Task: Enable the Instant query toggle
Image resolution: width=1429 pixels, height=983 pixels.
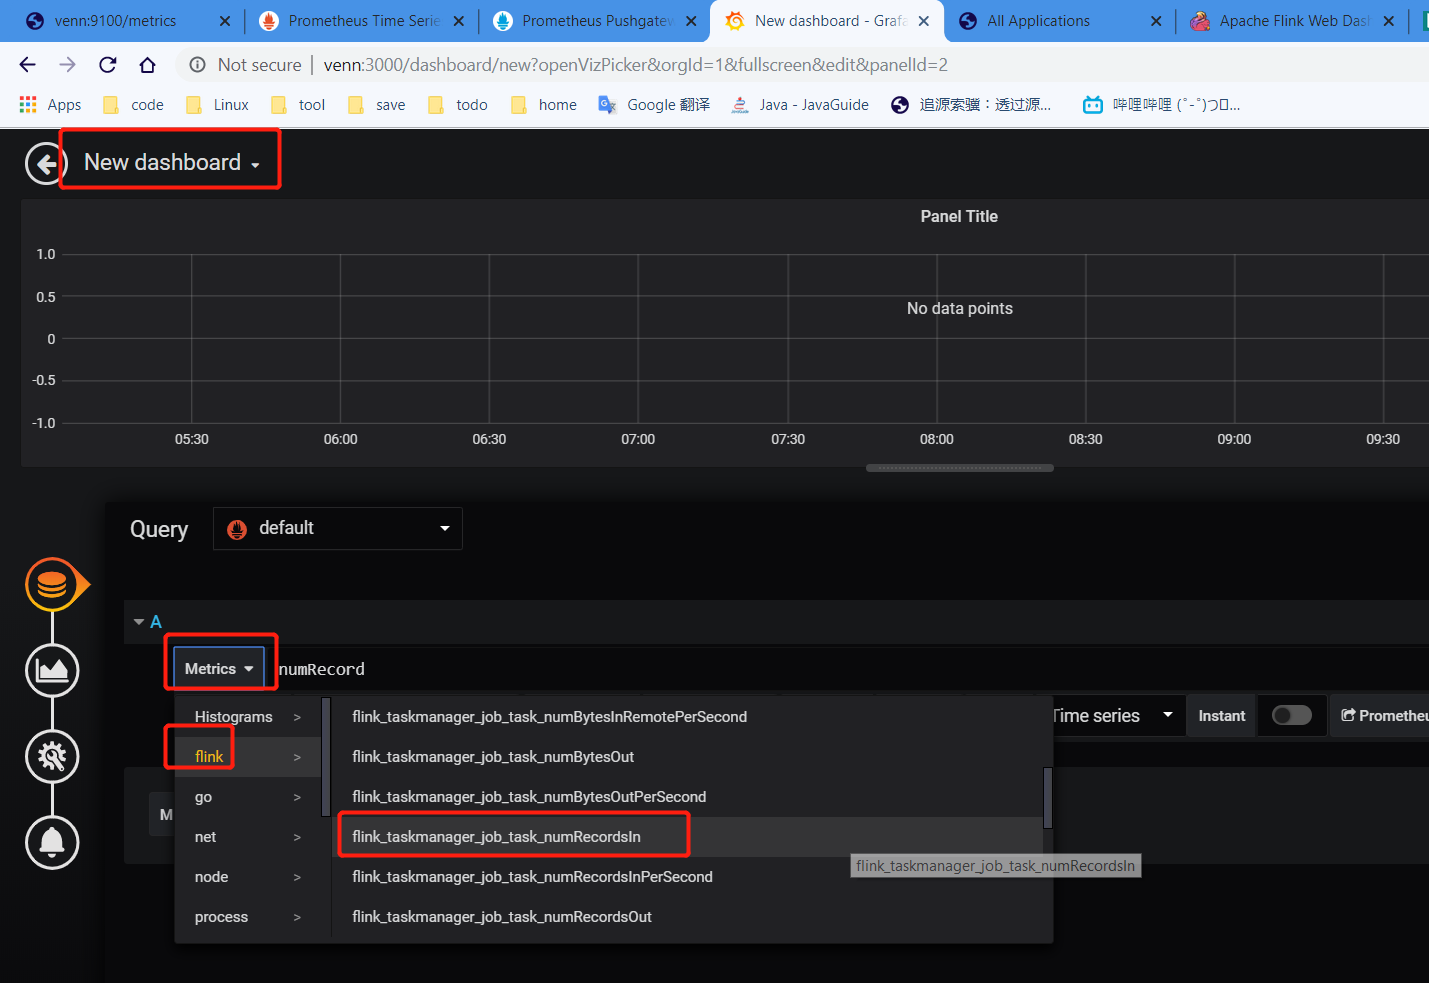Action: [x=1291, y=715]
